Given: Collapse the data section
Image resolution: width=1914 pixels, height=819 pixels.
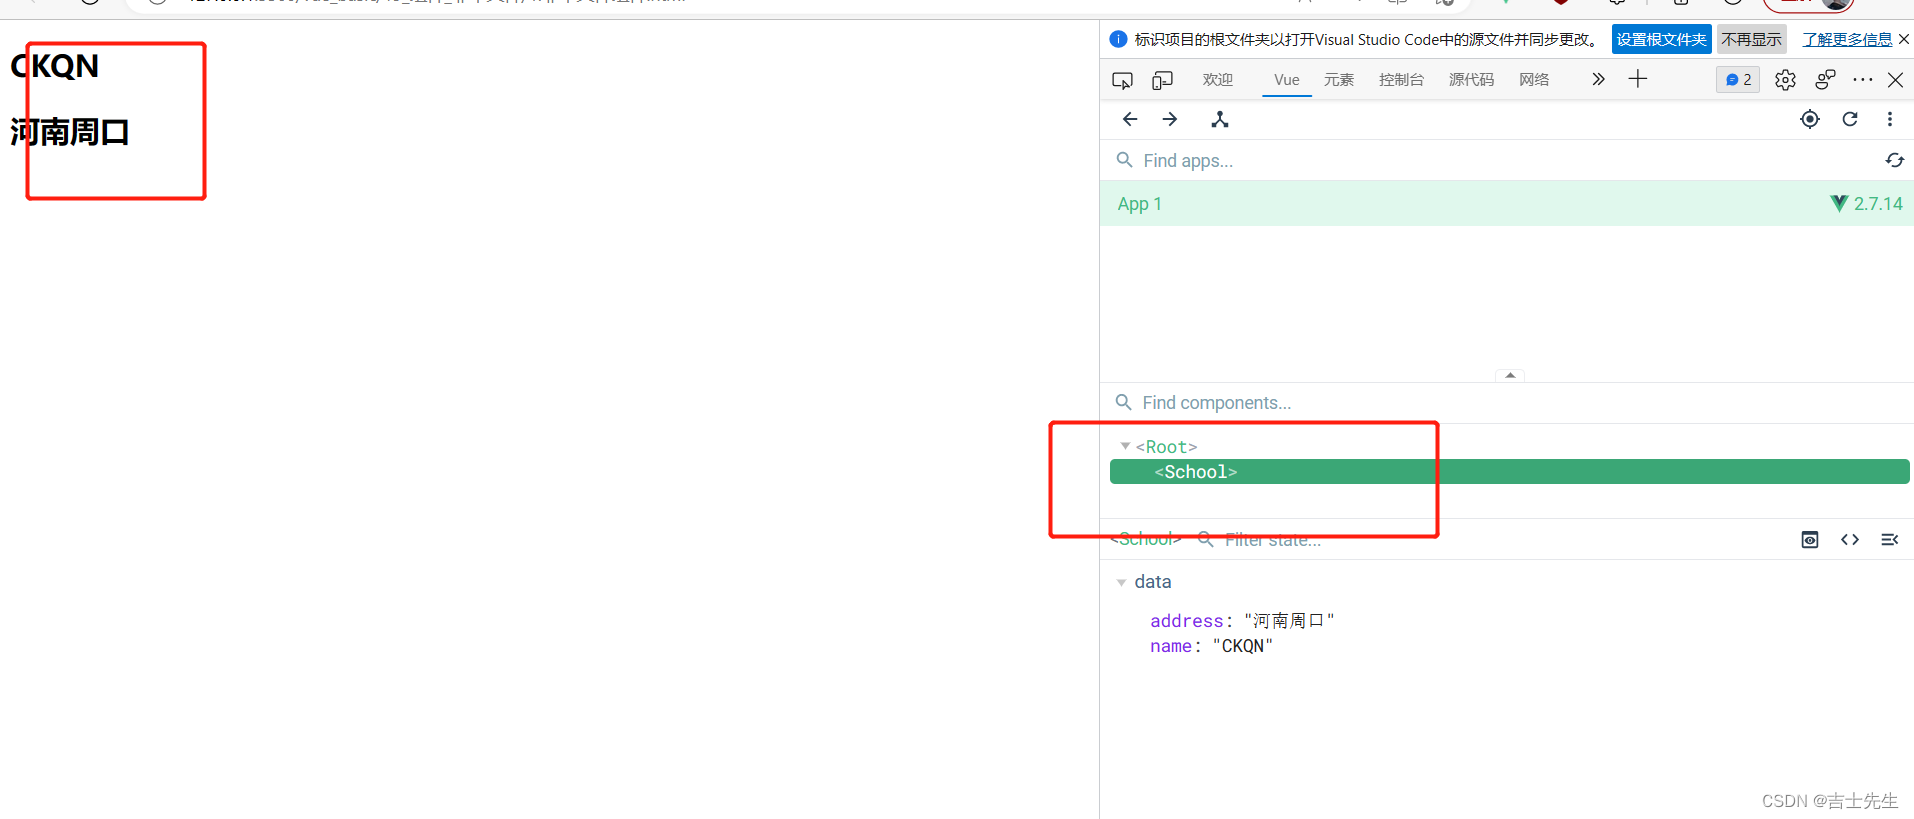Looking at the screenshot, I should point(1121,582).
